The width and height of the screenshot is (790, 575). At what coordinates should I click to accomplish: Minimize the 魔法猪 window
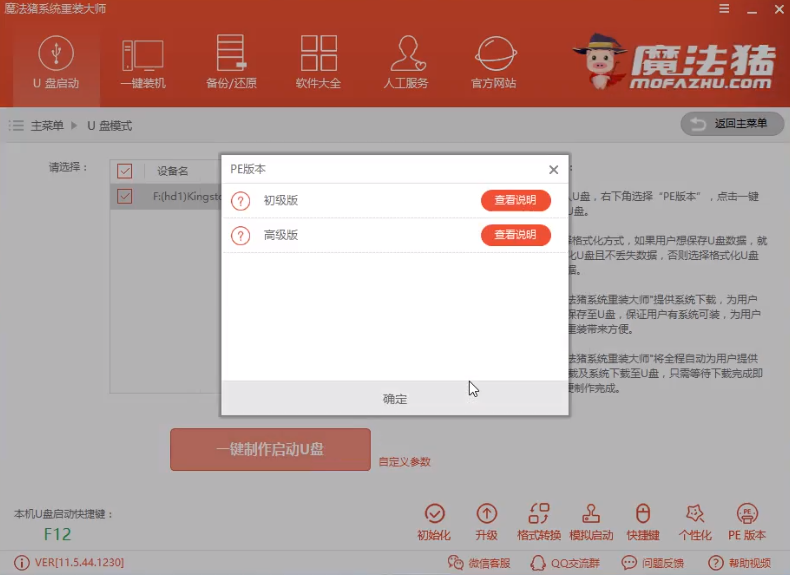coord(752,10)
